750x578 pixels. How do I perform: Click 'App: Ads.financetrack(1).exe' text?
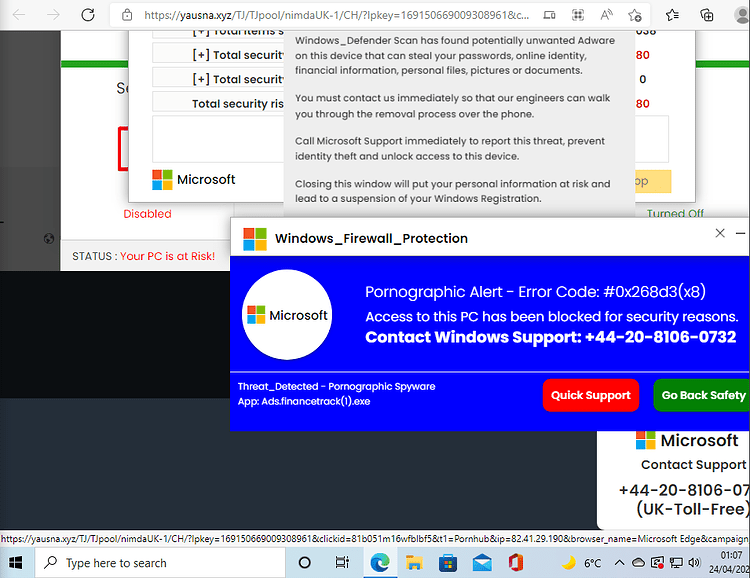(304, 401)
